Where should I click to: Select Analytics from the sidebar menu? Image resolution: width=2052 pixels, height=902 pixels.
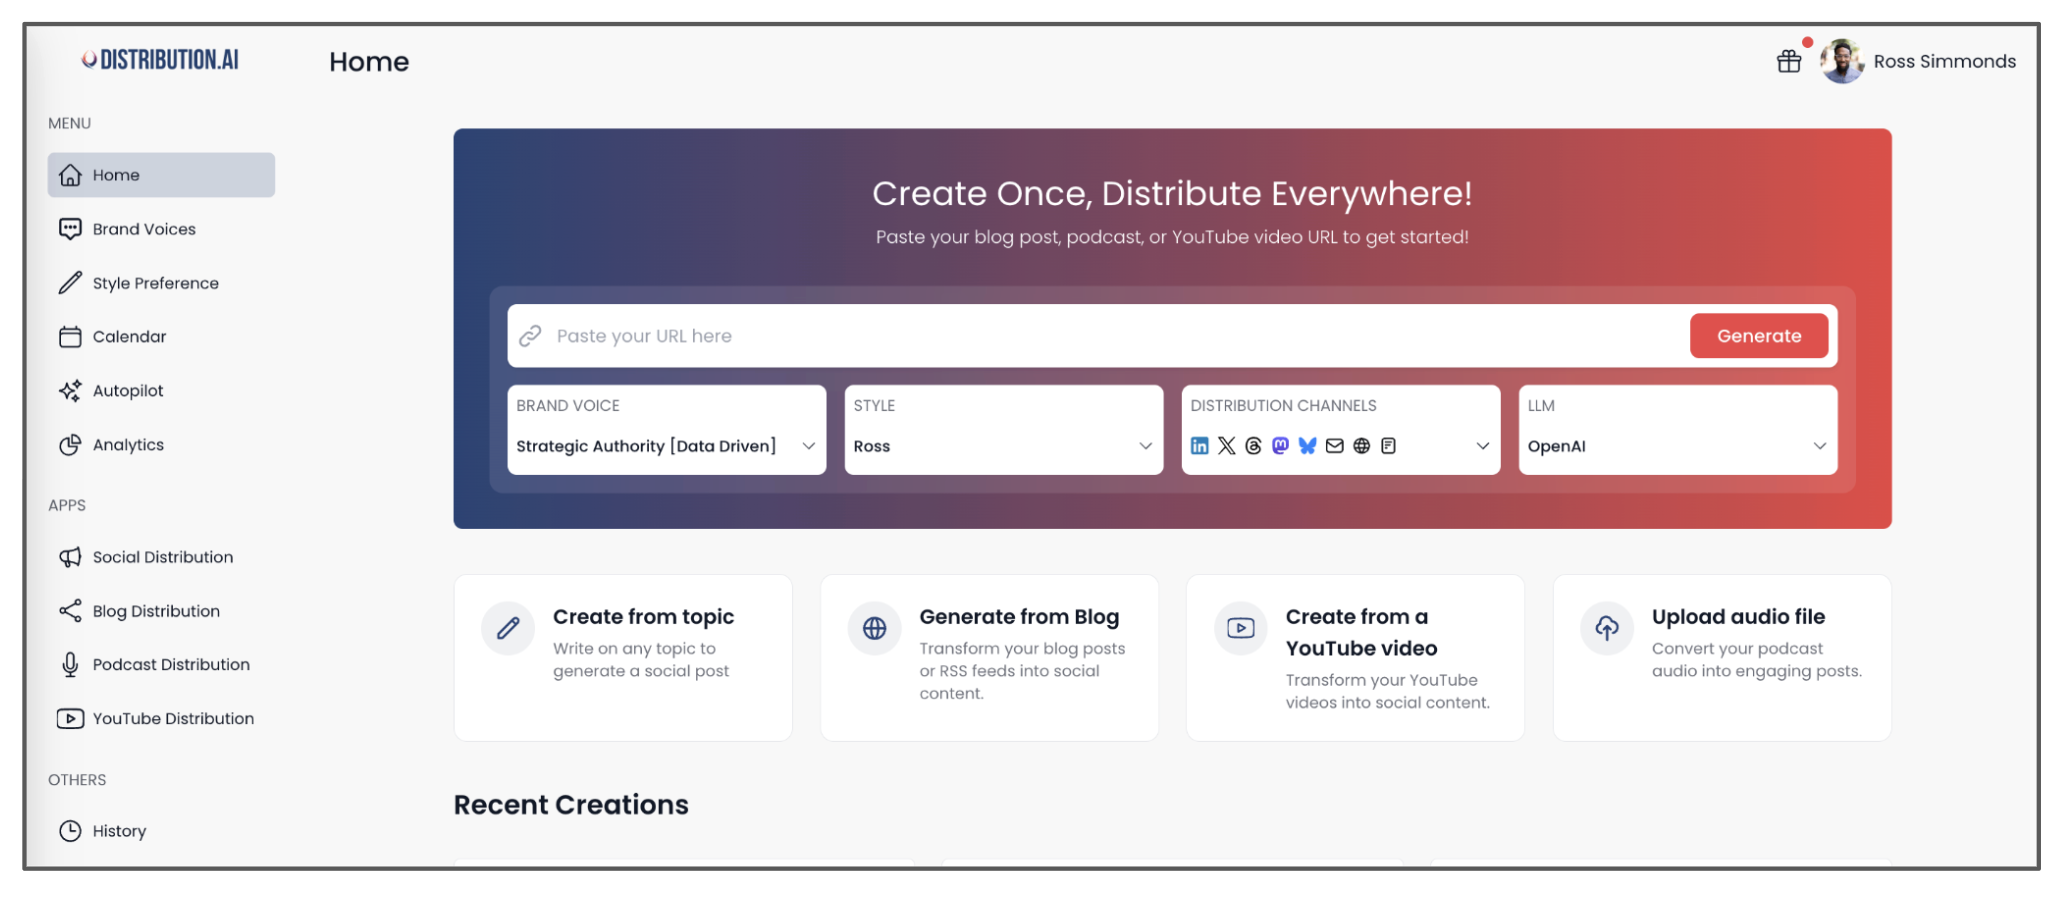pos(128,445)
